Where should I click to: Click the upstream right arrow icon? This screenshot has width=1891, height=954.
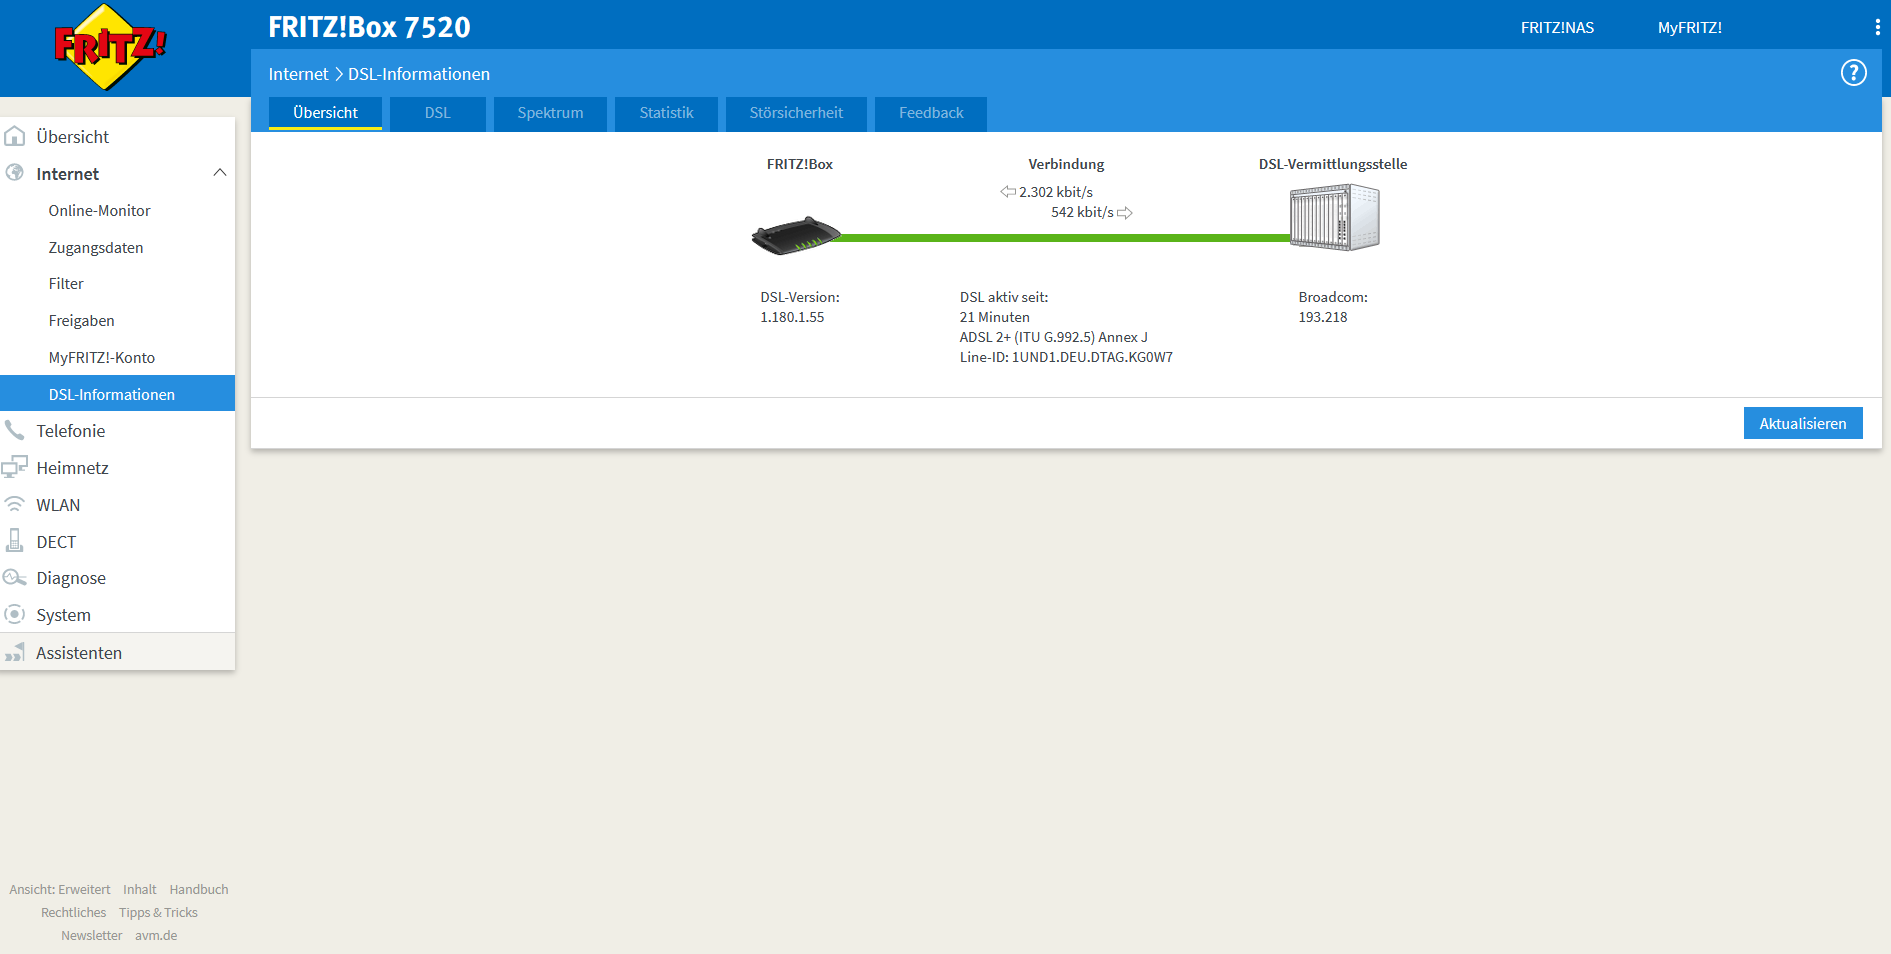pyautogui.click(x=1125, y=213)
